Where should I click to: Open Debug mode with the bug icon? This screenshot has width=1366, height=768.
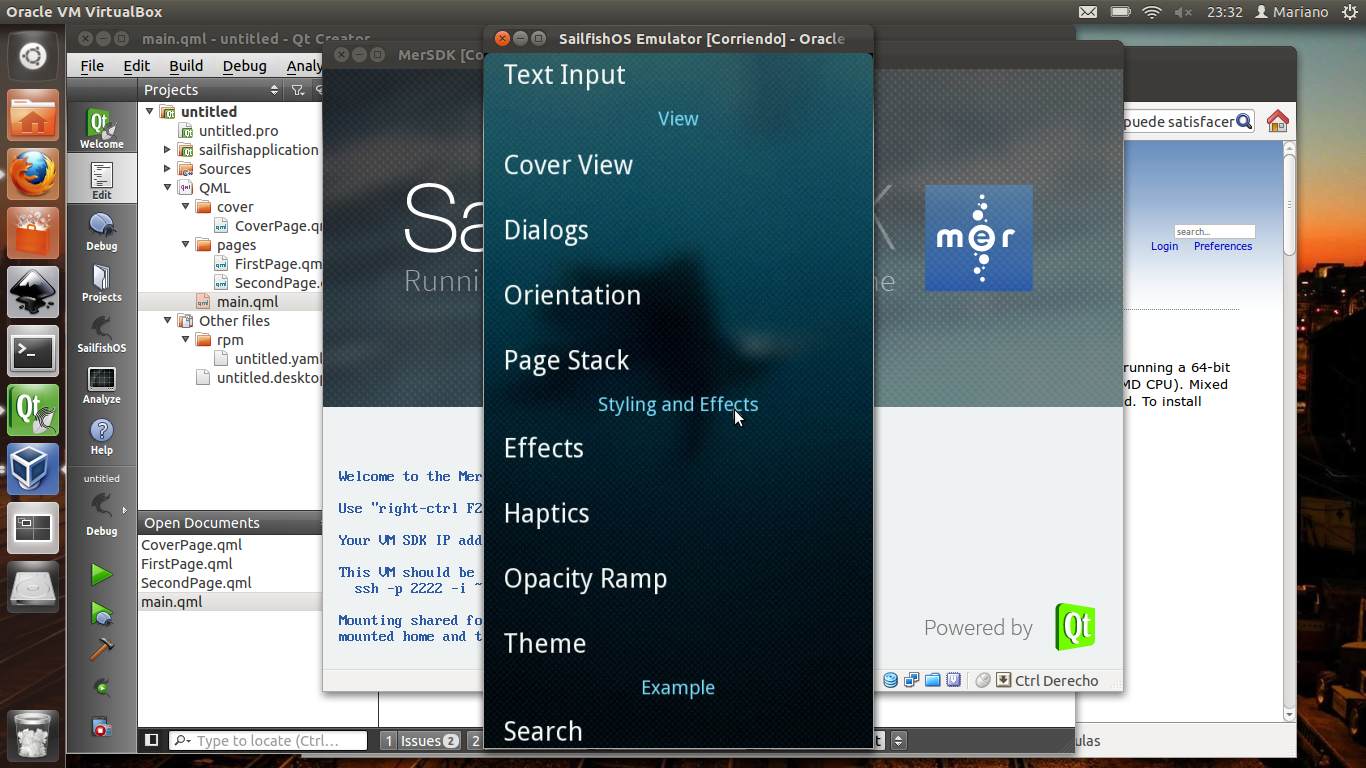pyautogui.click(x=102, y=232)
